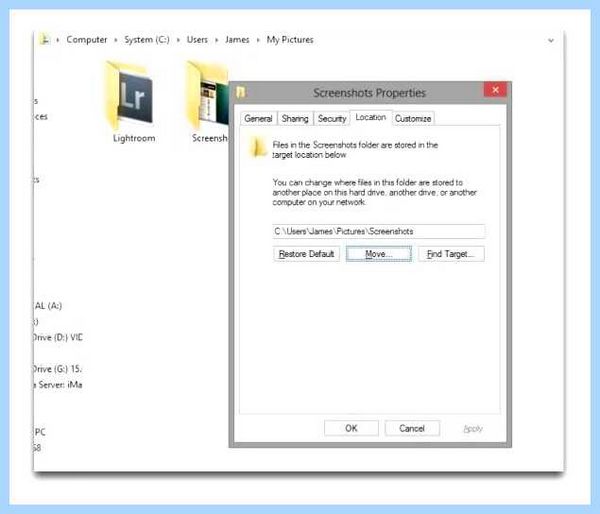
Task: Click the Screenshots Properties title folder icon
Action: click(x=241, y=92)
